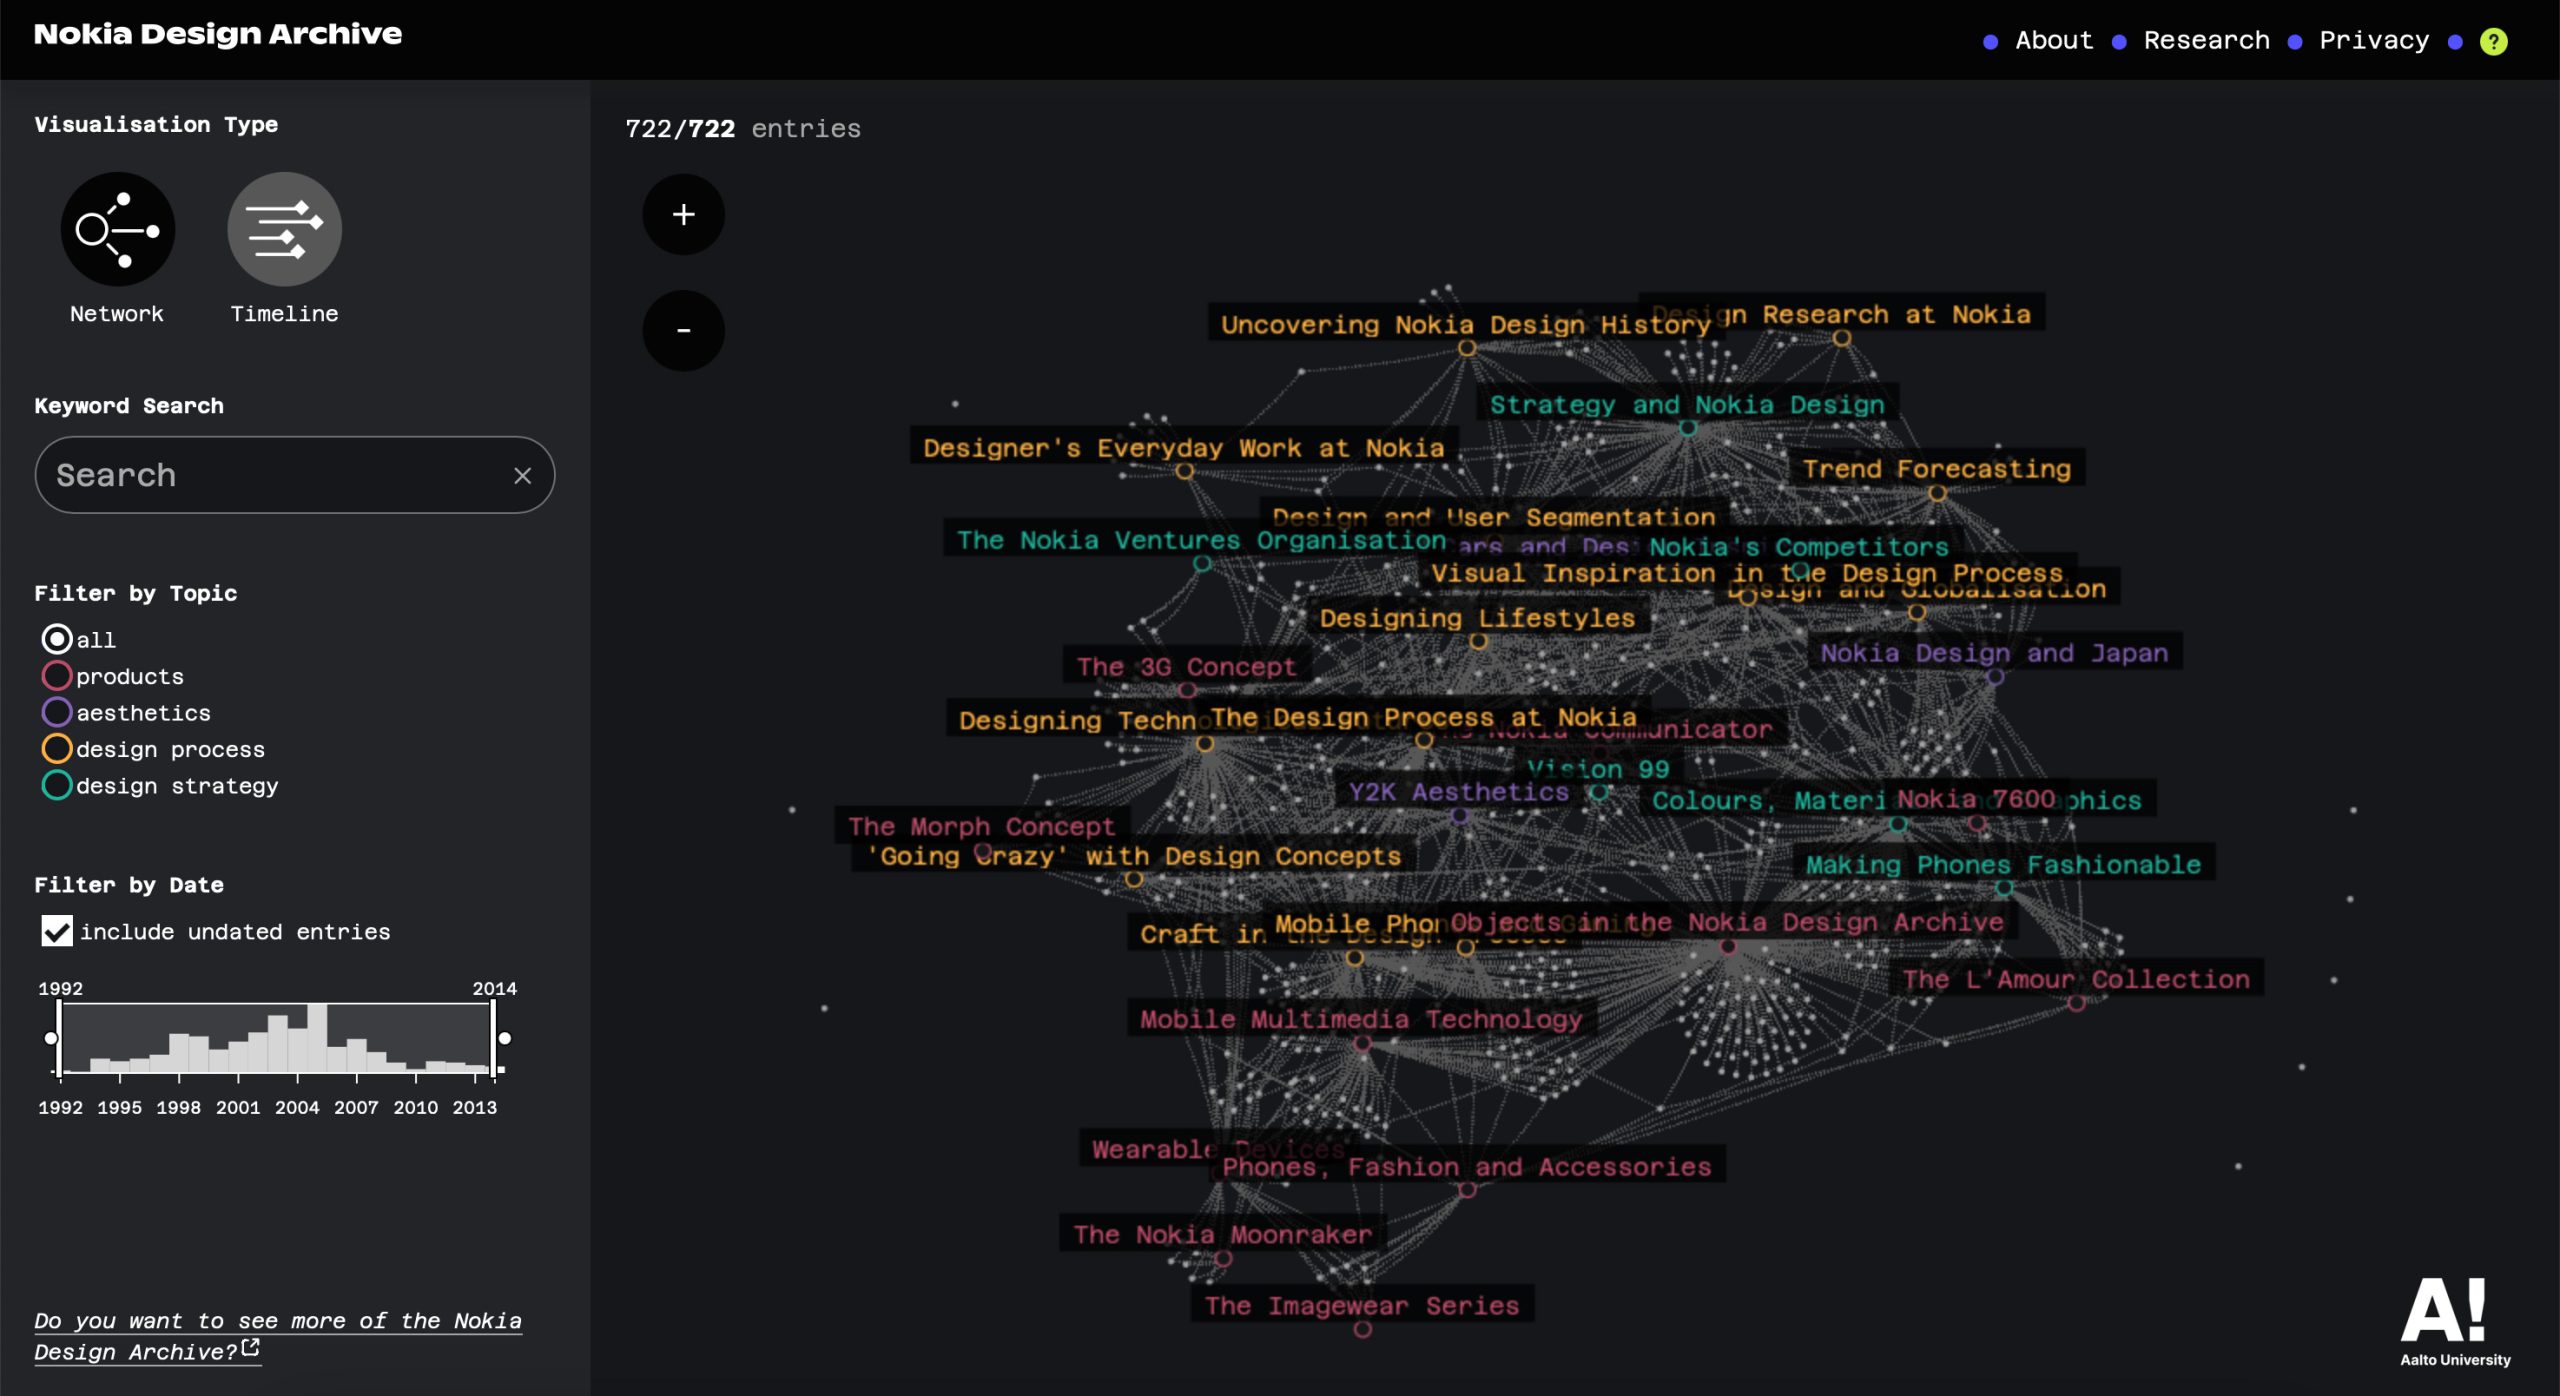2560x1396 pixels.
Task: Open the About page
Action: coord(2053,41)
